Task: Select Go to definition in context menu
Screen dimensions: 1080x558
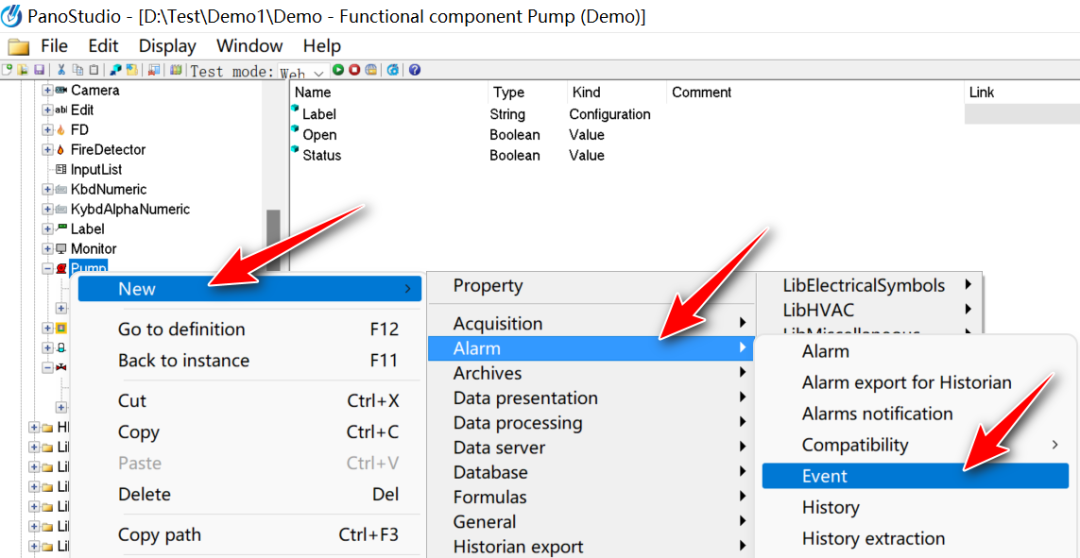Action: [181, 329]
